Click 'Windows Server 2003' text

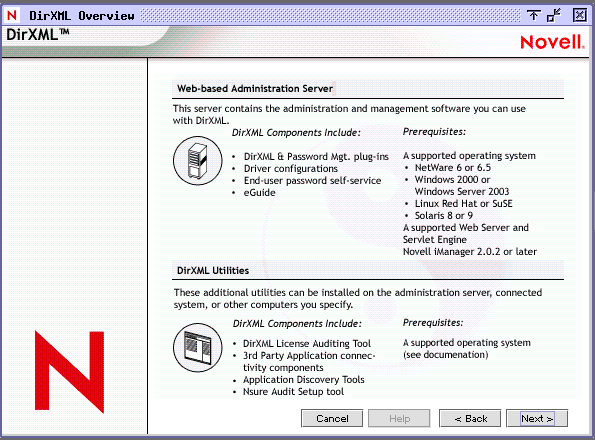point(462,192)
